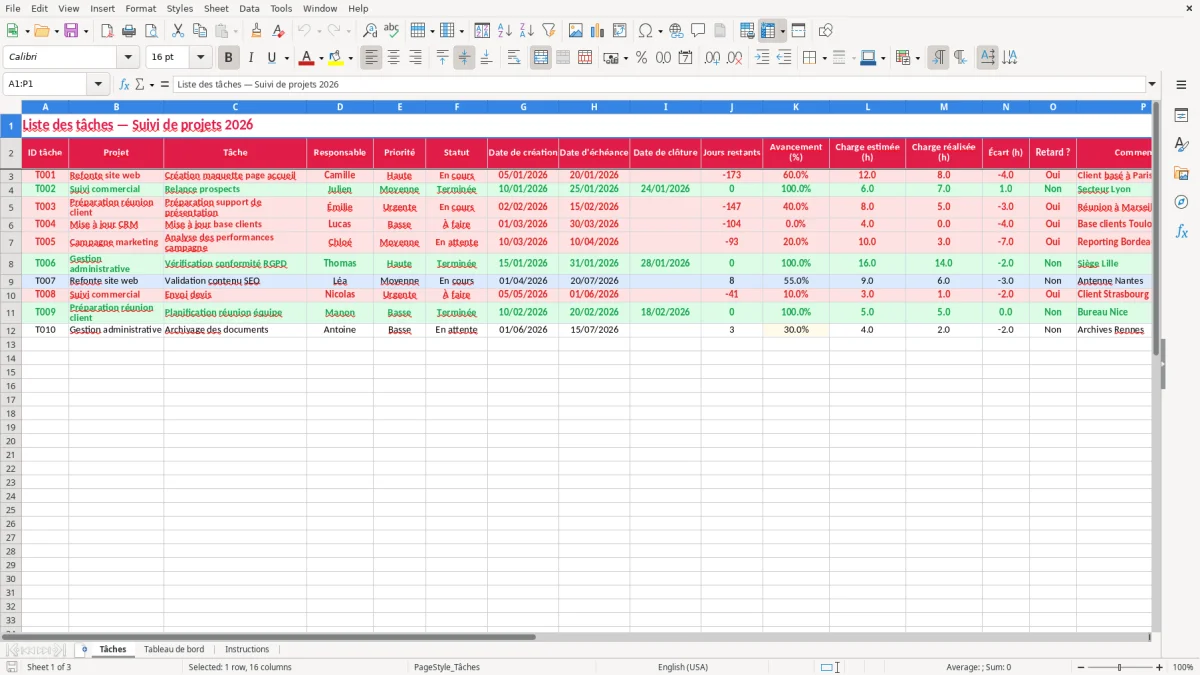Insert an image
Viewport: 1200px width, 675px height.
576,31
